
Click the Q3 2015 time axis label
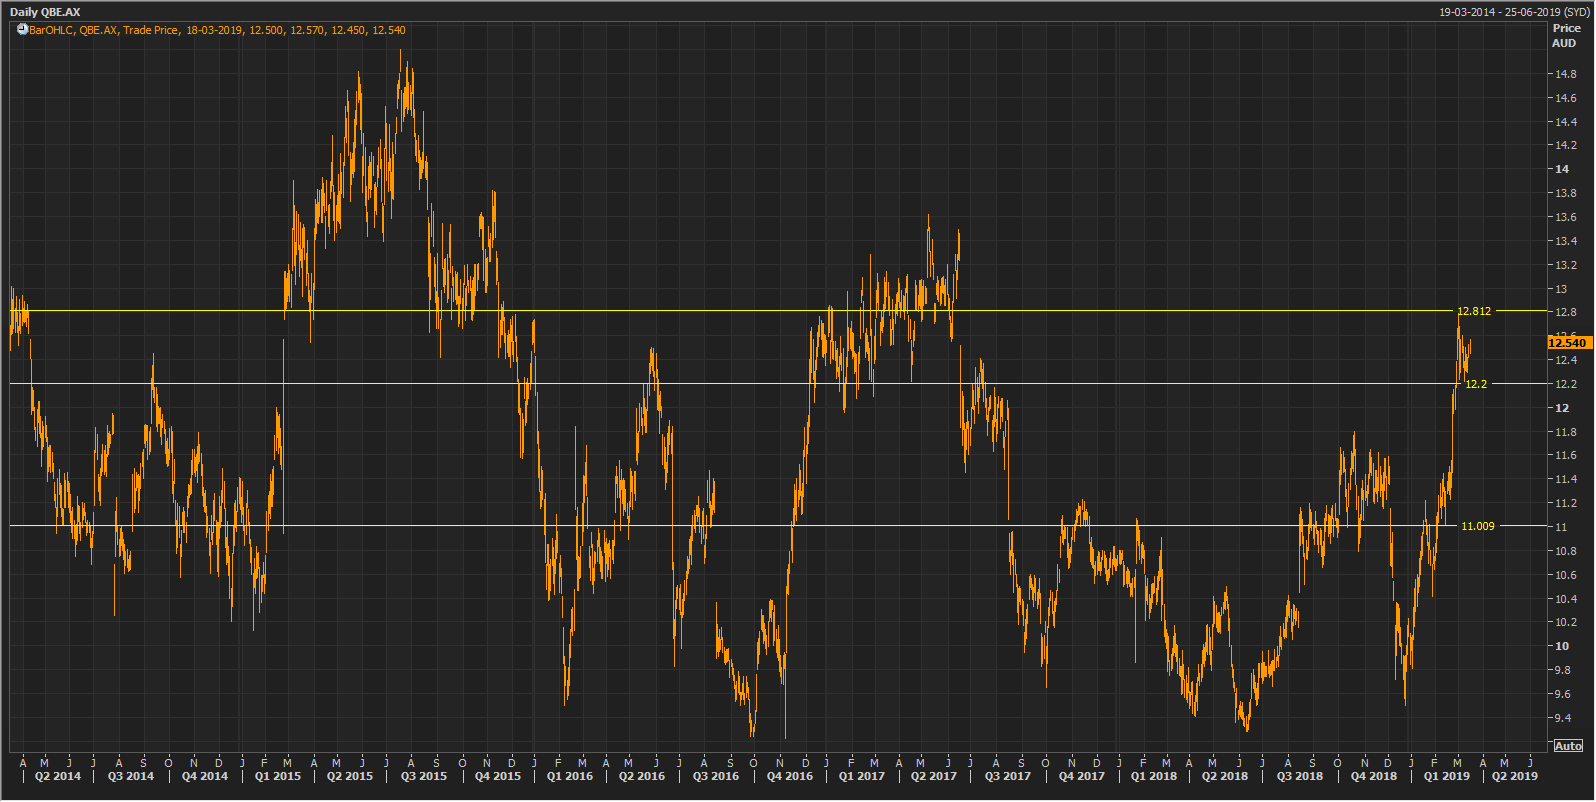424,776
